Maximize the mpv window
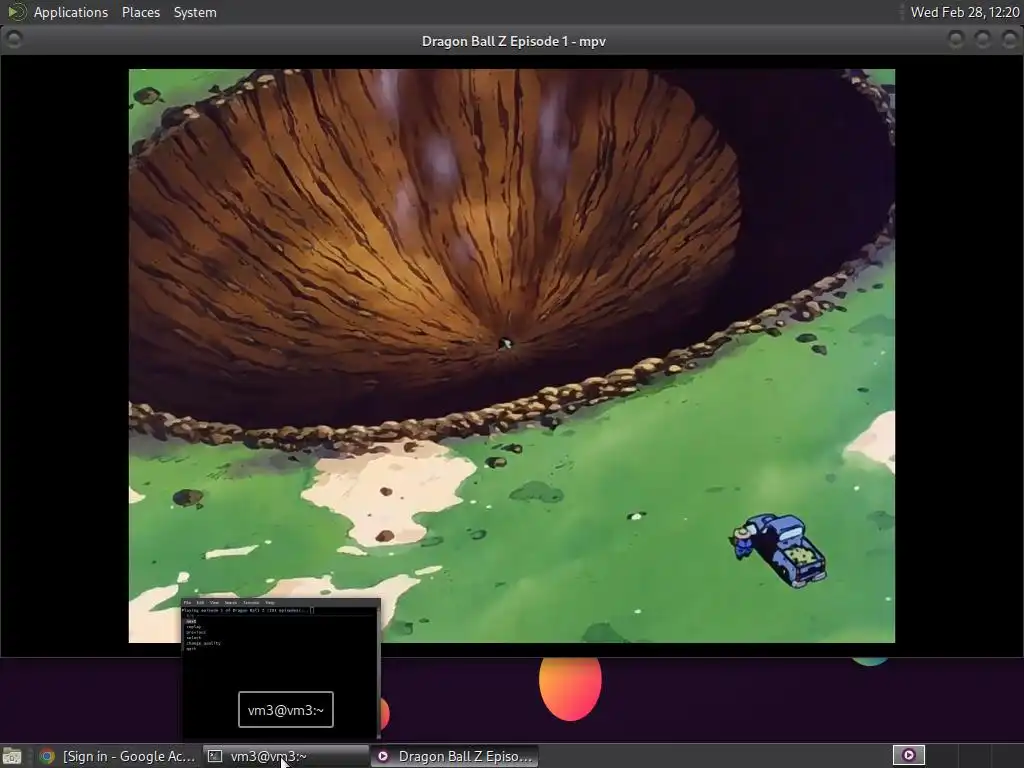This screenshot has width=1024, height=768. coord(982,40)
